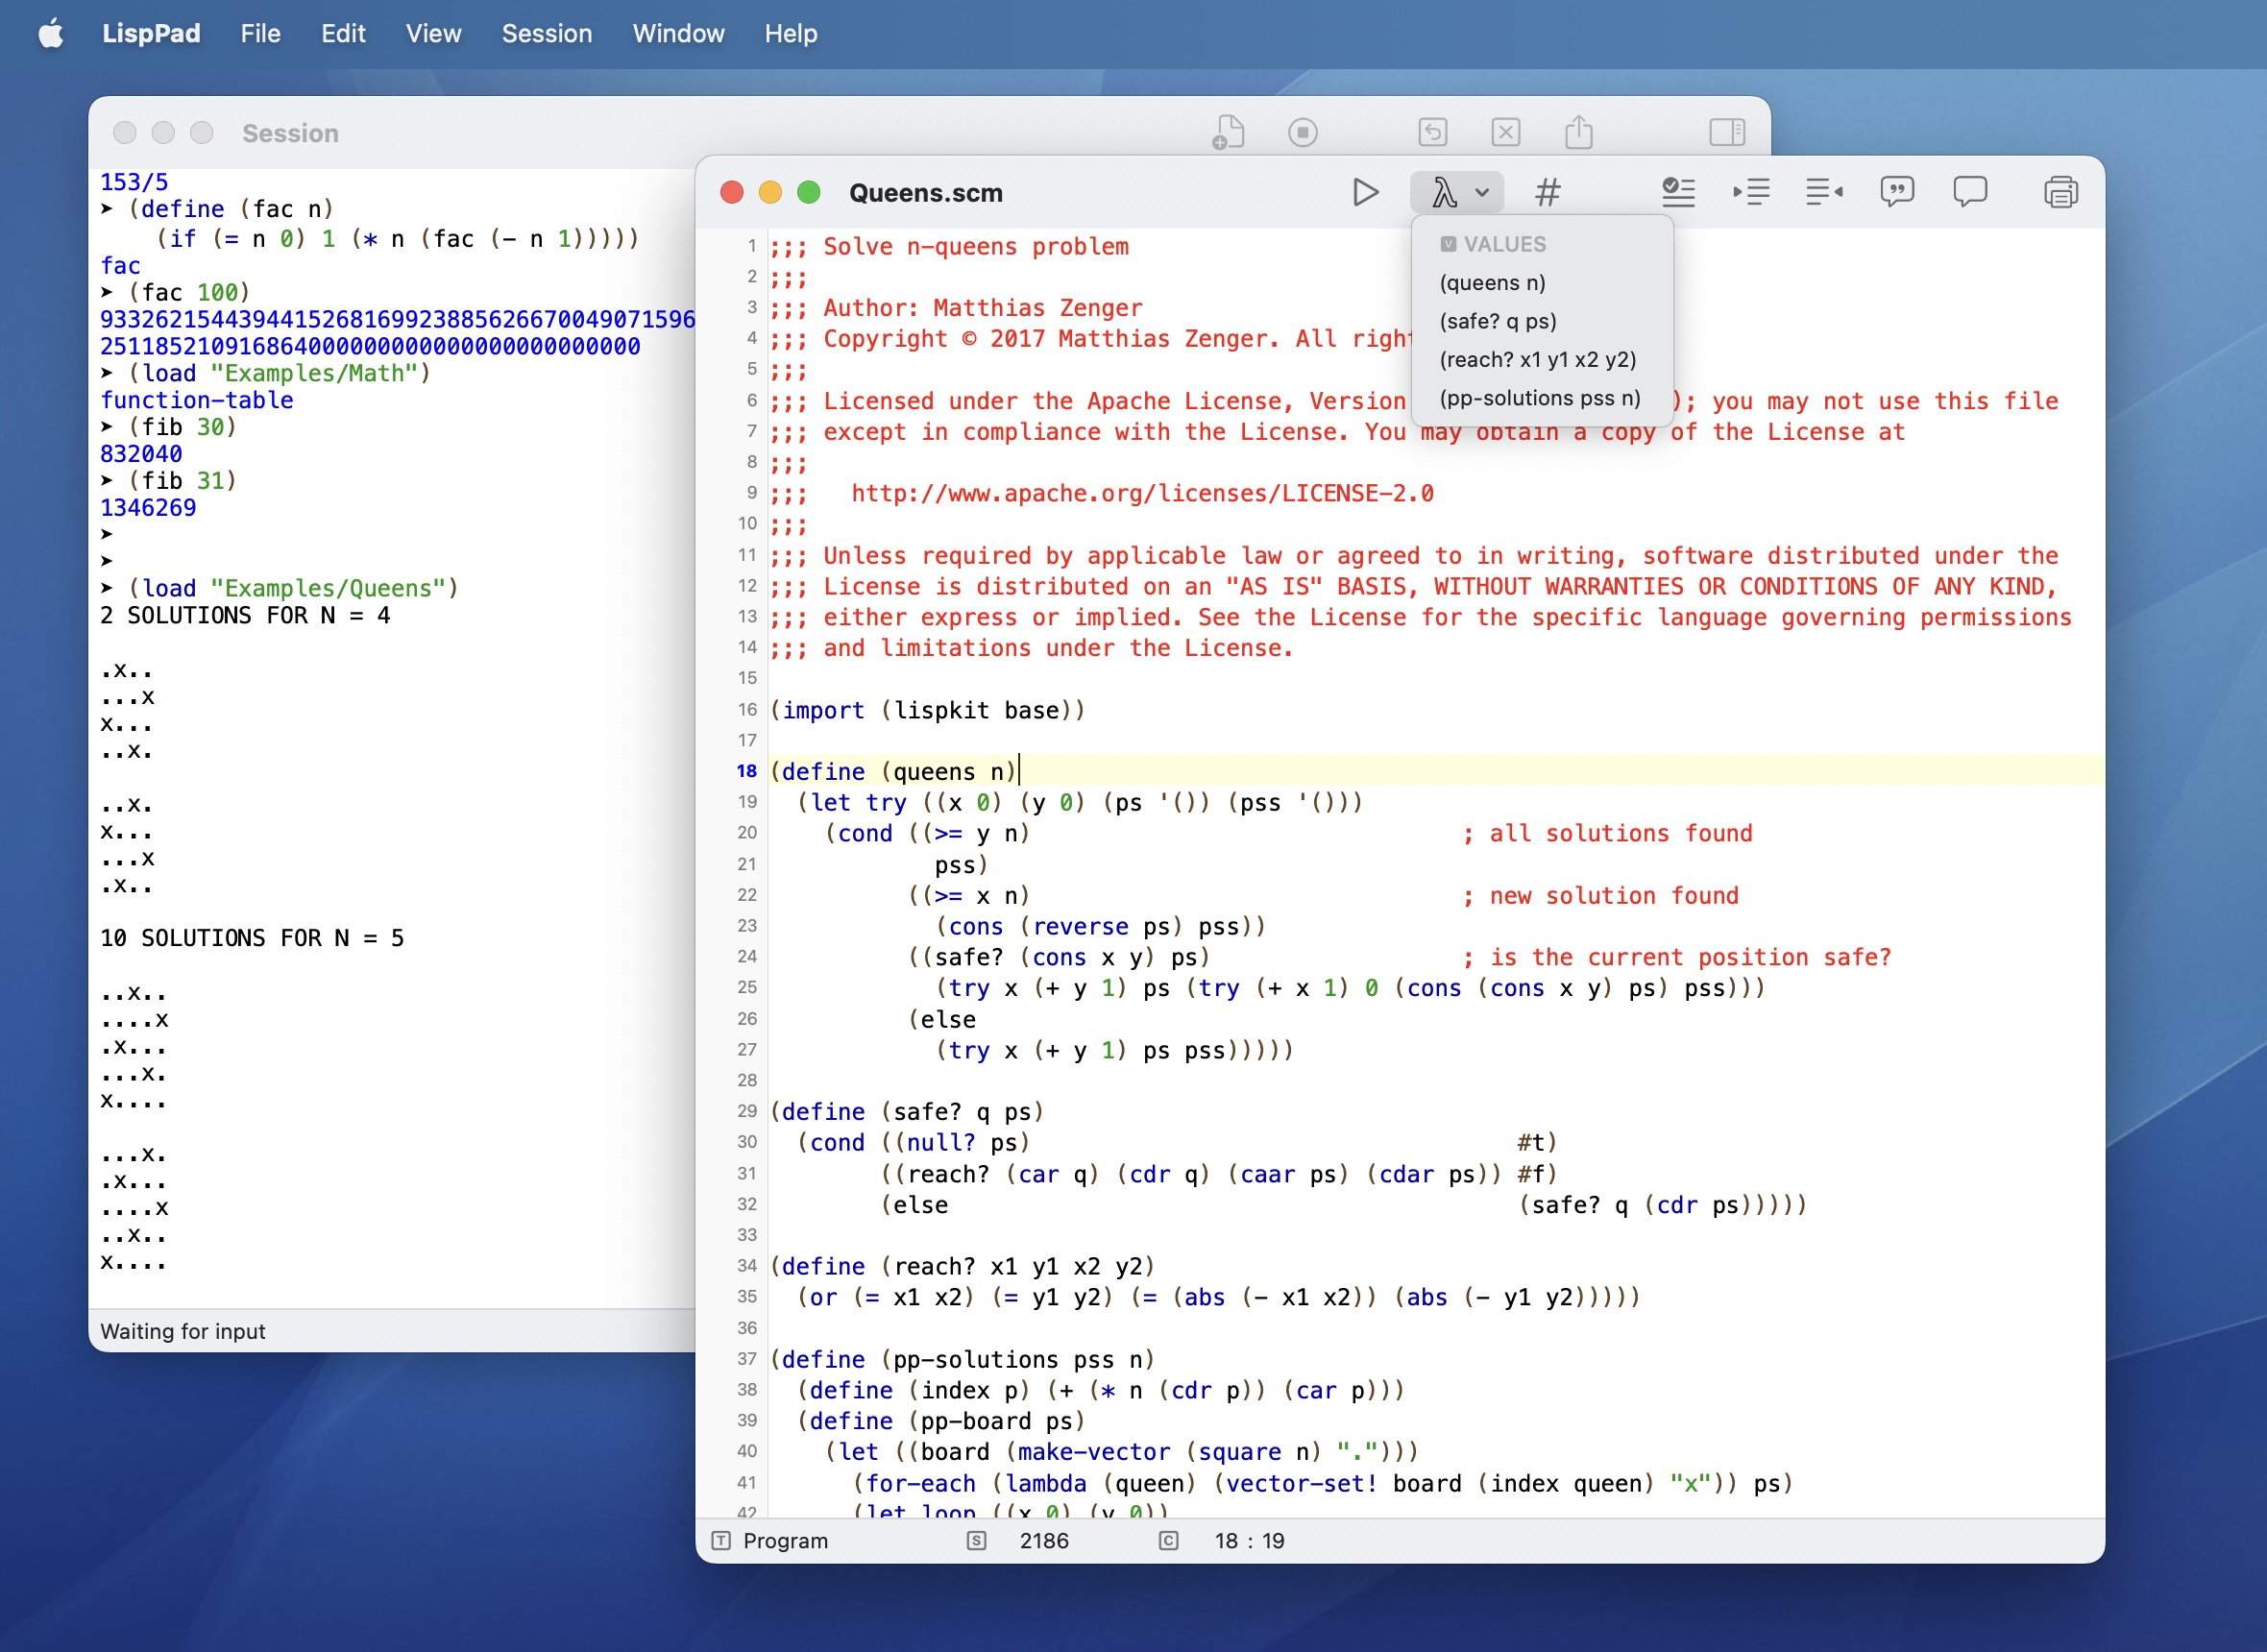Open the Session menu
This screenshot has width=2267, height=1652.
point(546,34)
